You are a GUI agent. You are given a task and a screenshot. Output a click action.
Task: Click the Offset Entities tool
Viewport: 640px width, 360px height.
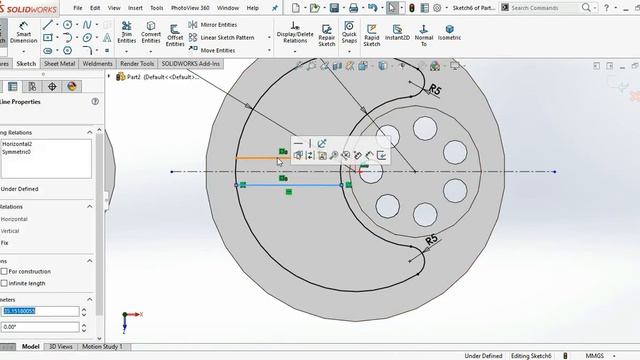175,35
